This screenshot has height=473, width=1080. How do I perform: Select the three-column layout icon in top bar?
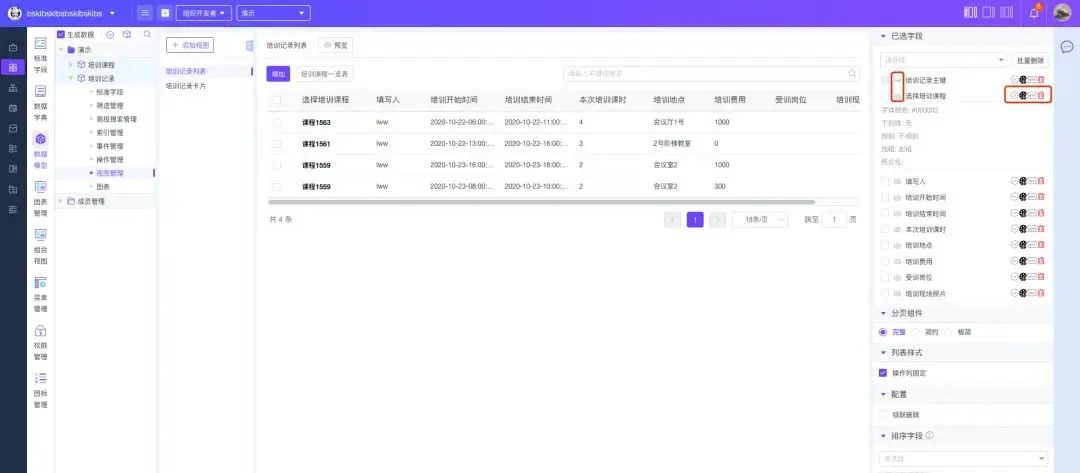pos(970,12)
